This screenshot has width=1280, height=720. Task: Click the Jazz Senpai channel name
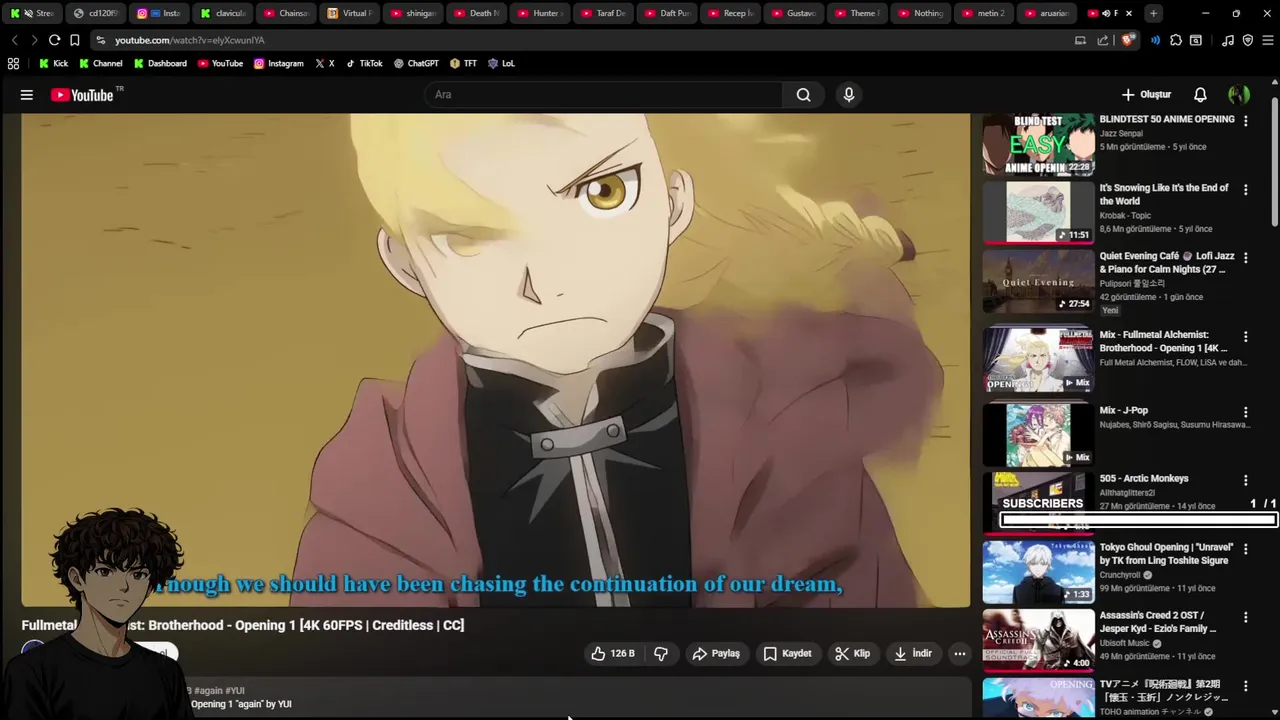click(1121, 133)
